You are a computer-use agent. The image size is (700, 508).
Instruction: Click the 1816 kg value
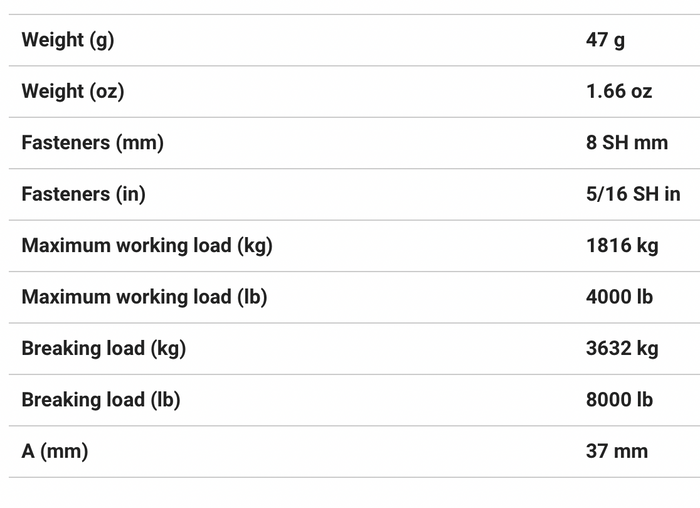(x=622, y=246)
